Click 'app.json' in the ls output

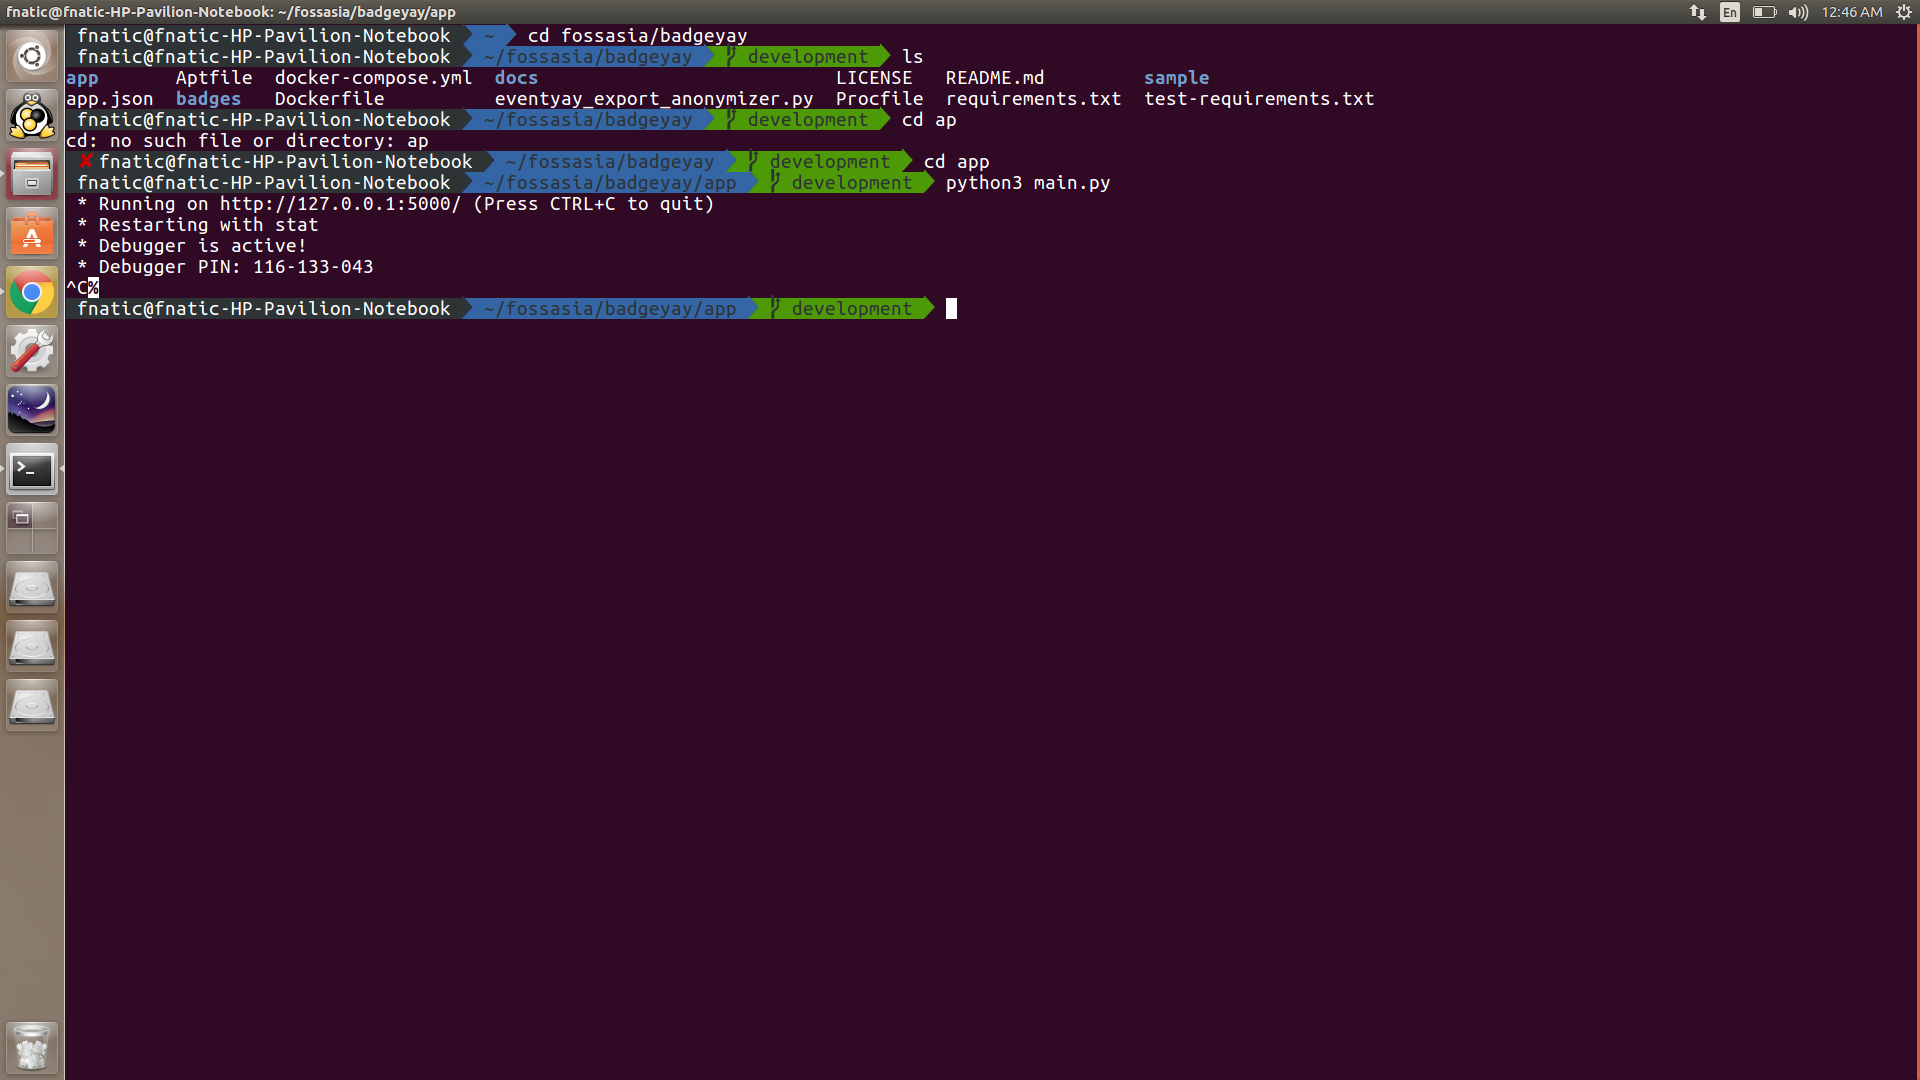(x=110, y=99)
